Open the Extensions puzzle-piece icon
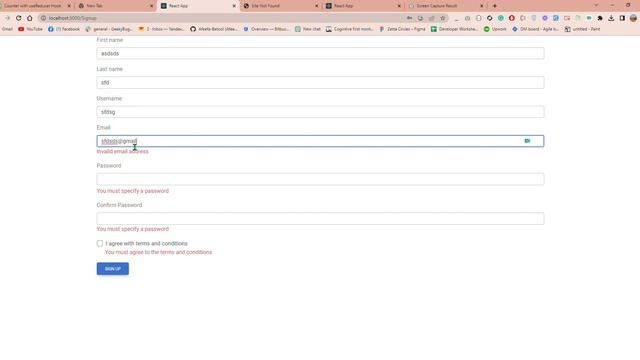Screen dimensions: 640x360 600,18
